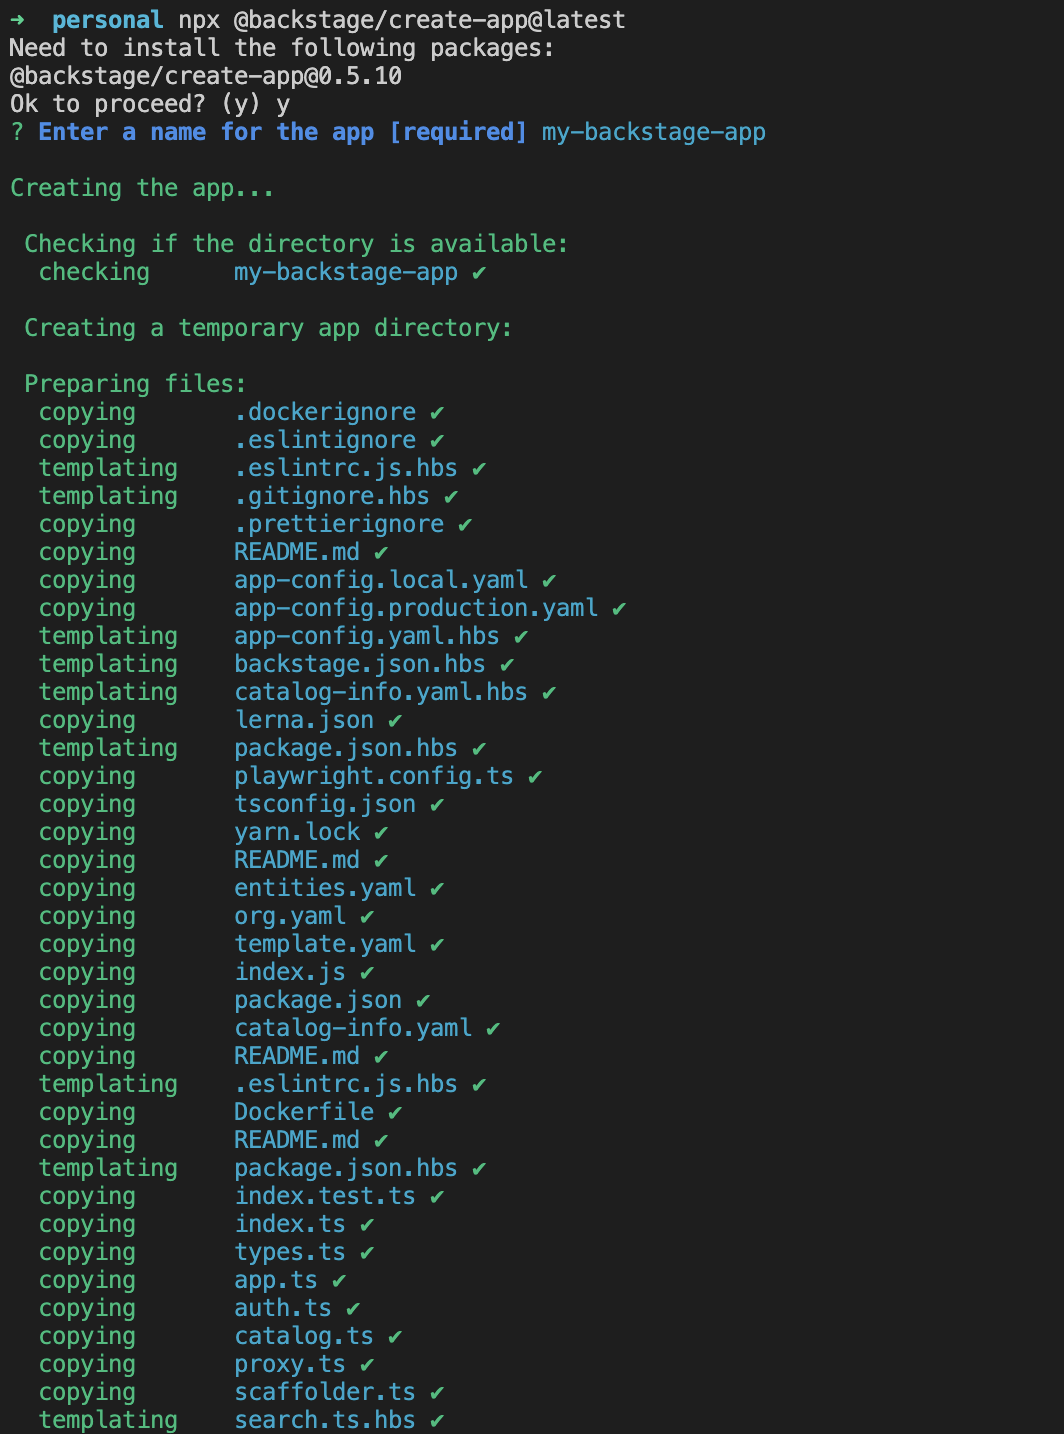Click the Creating the app... status text
Image resolution: width=1064 pixels, height=1434 pixels.
tap(142, 188)
